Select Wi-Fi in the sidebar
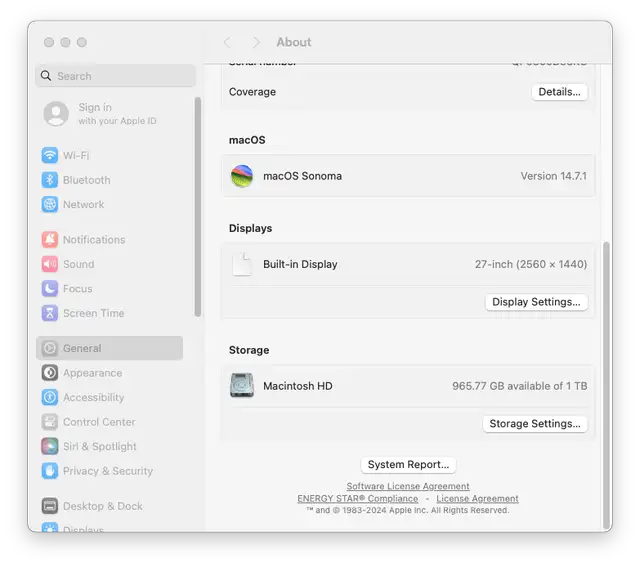 (x=76, y=155)
